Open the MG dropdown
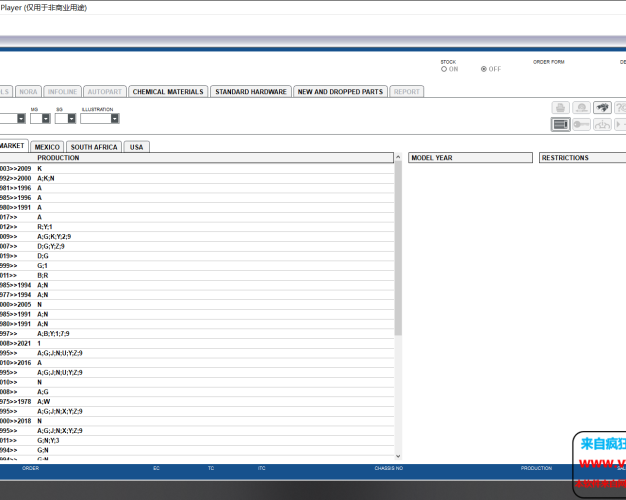Image resolution: width=626 pixels, height=500 pixels. [x=46, y=119]
